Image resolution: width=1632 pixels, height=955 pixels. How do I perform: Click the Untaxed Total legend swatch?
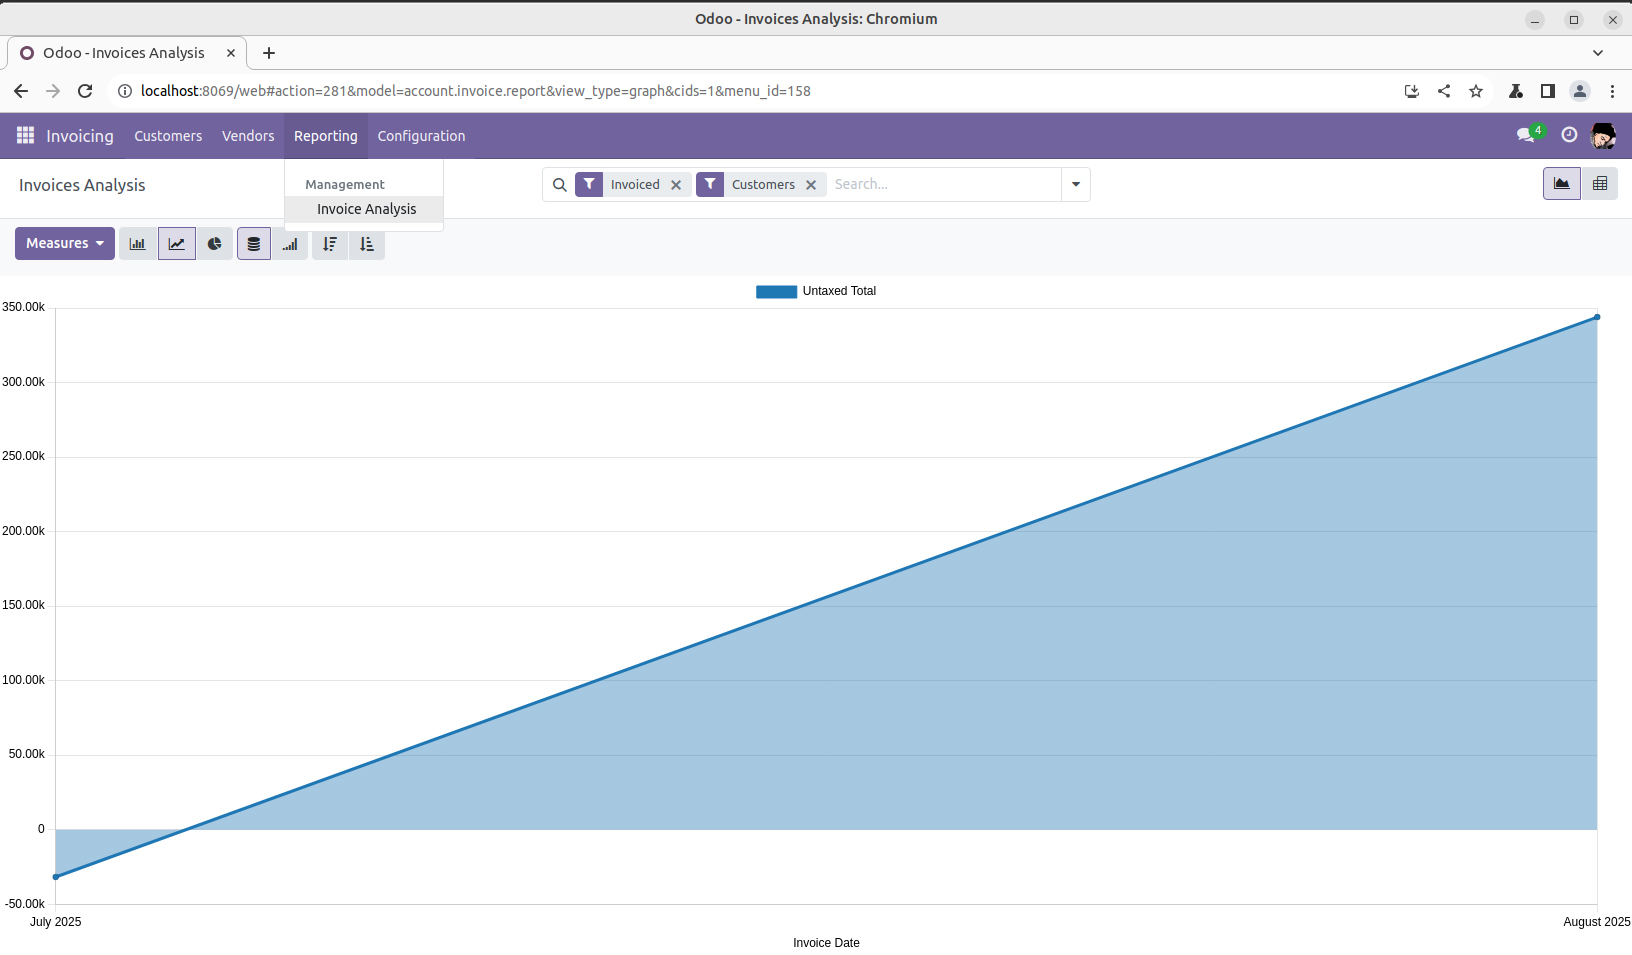[x=776, y=292]
